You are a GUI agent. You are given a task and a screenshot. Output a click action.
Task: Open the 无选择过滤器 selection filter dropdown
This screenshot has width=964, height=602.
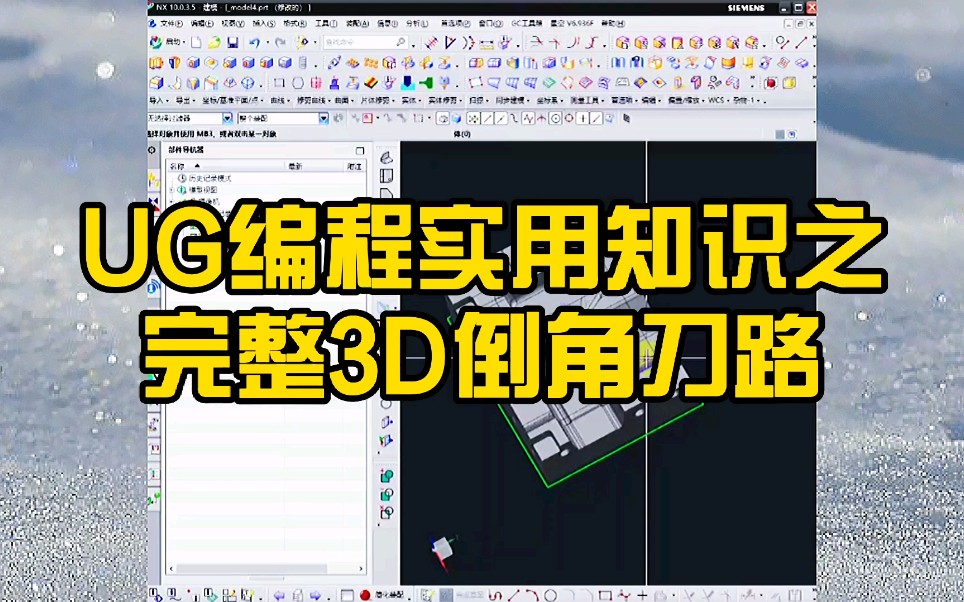(227, 118)
